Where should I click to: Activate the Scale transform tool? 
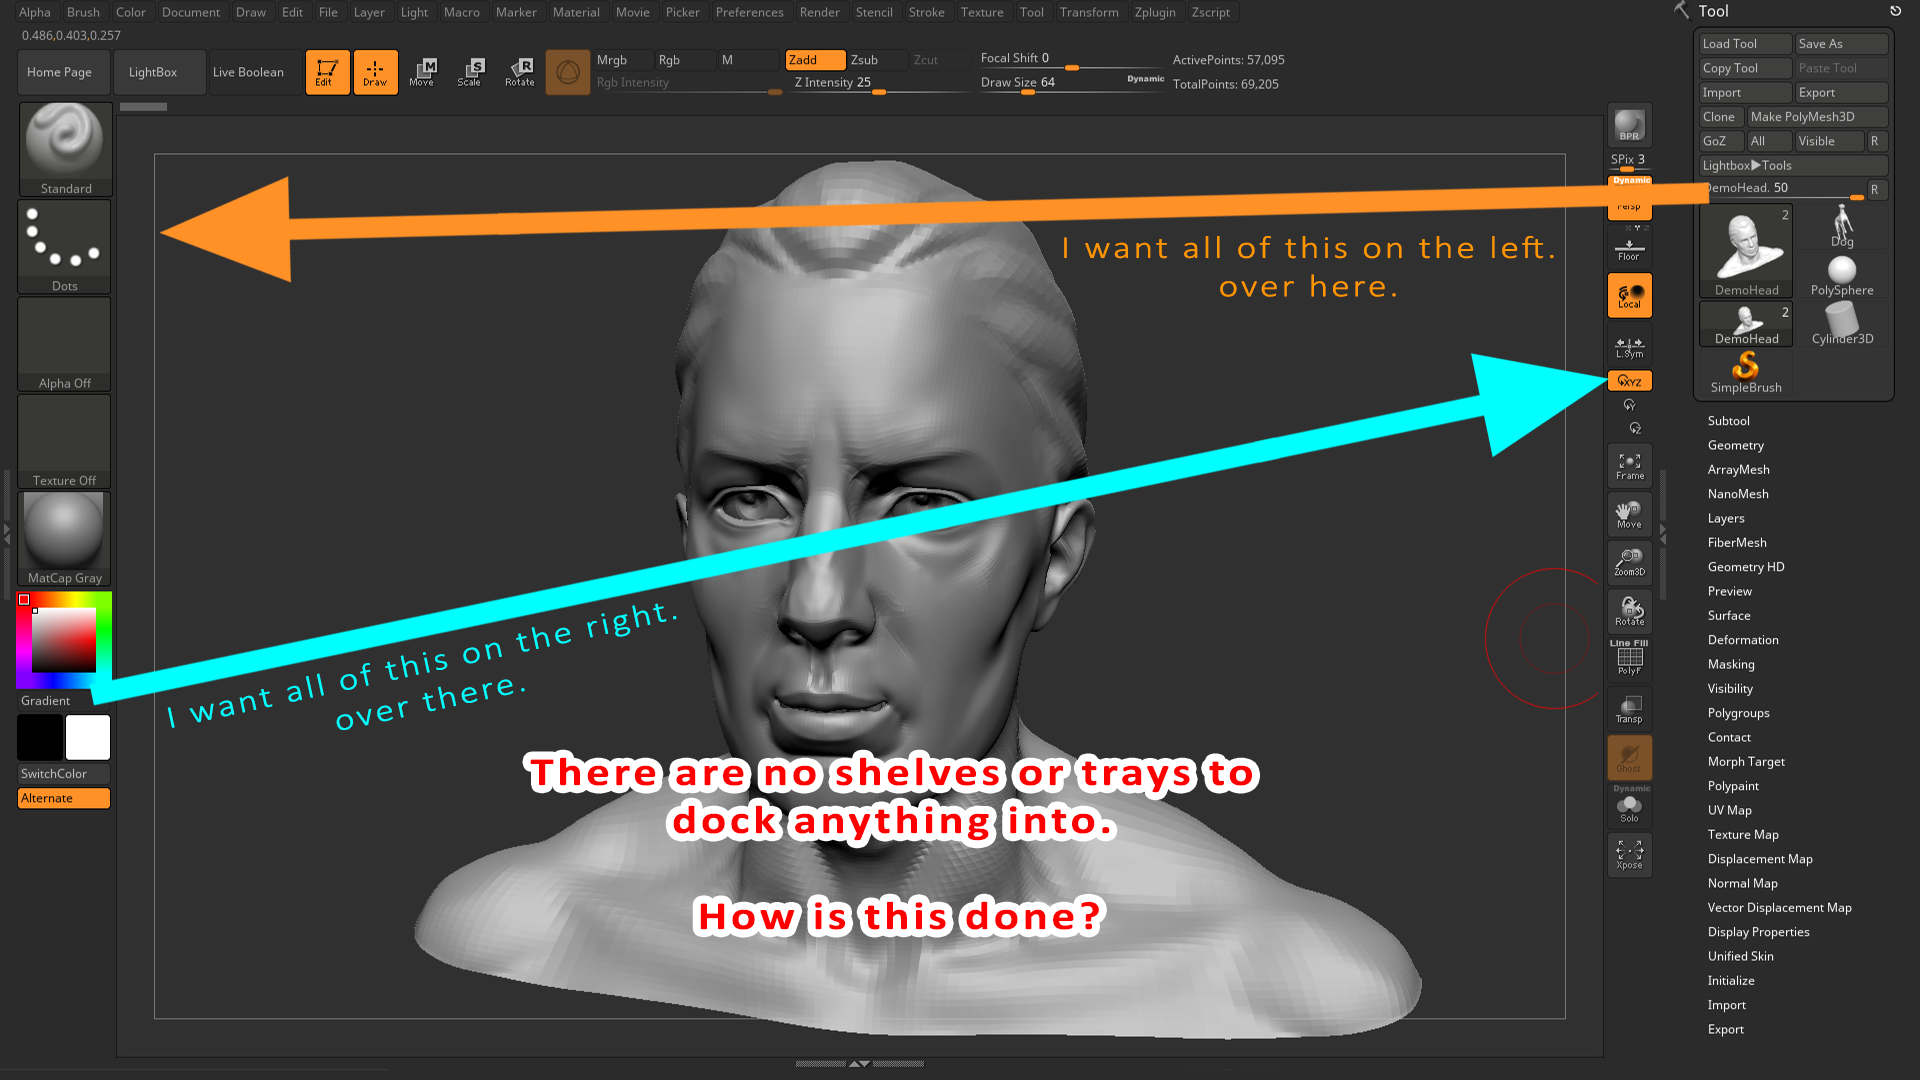click(470, 72)
